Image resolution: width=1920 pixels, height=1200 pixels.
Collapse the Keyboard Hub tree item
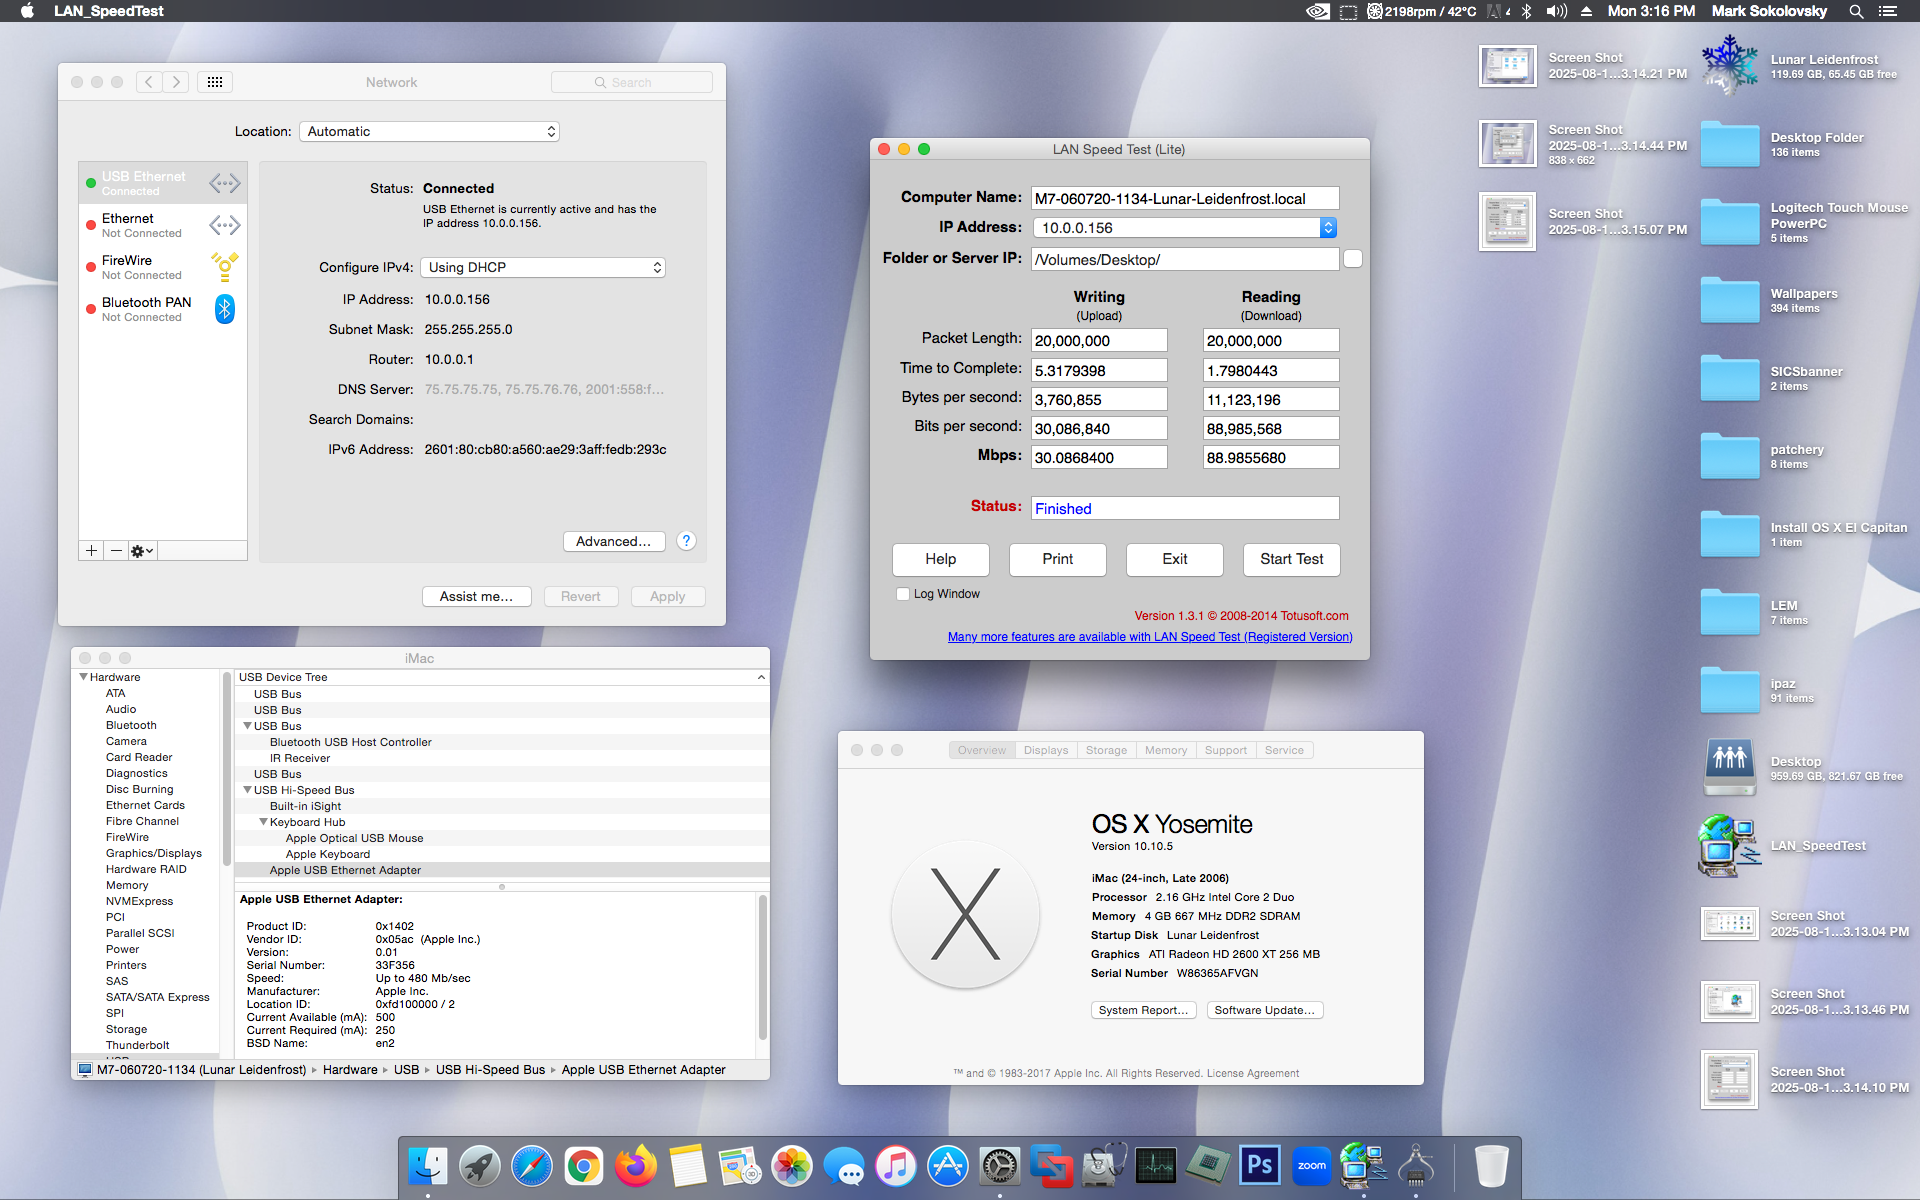pos(263,822)
